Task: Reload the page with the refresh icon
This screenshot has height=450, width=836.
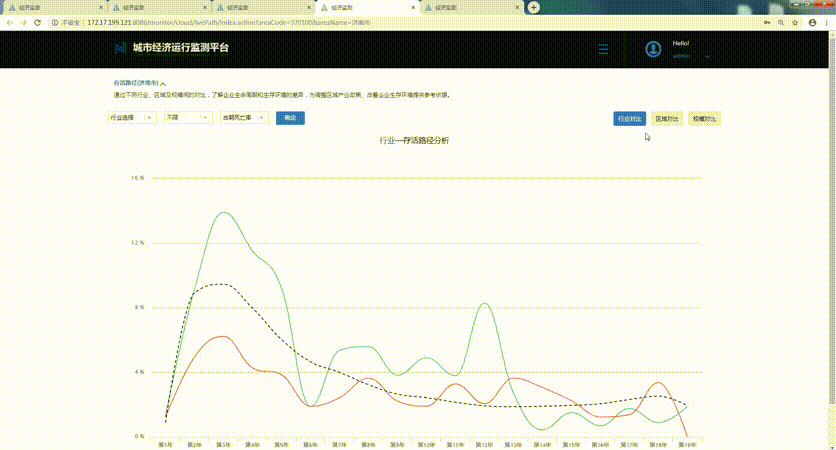Action: click(37, 23)
